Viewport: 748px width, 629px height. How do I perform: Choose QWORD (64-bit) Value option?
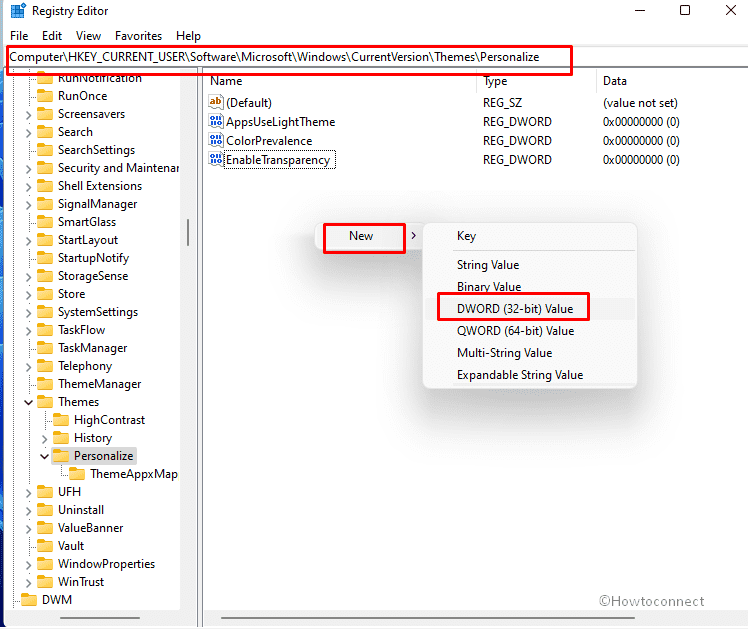click(529, 331)
